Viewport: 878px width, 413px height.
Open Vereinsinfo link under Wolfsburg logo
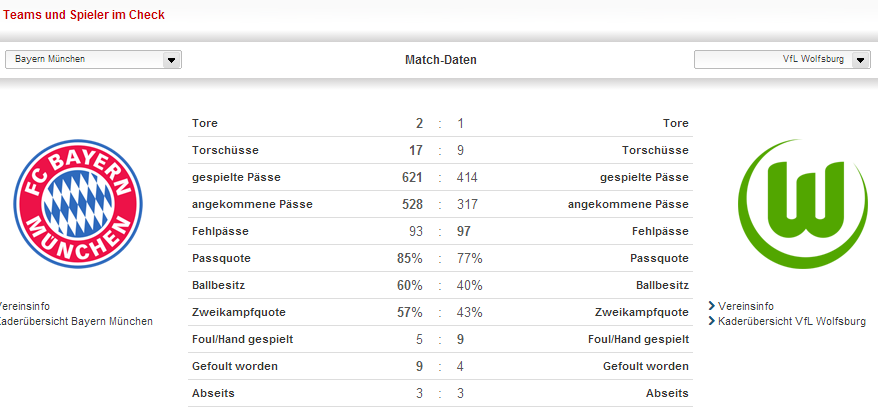pyautogui.click(x=745, y=306)
